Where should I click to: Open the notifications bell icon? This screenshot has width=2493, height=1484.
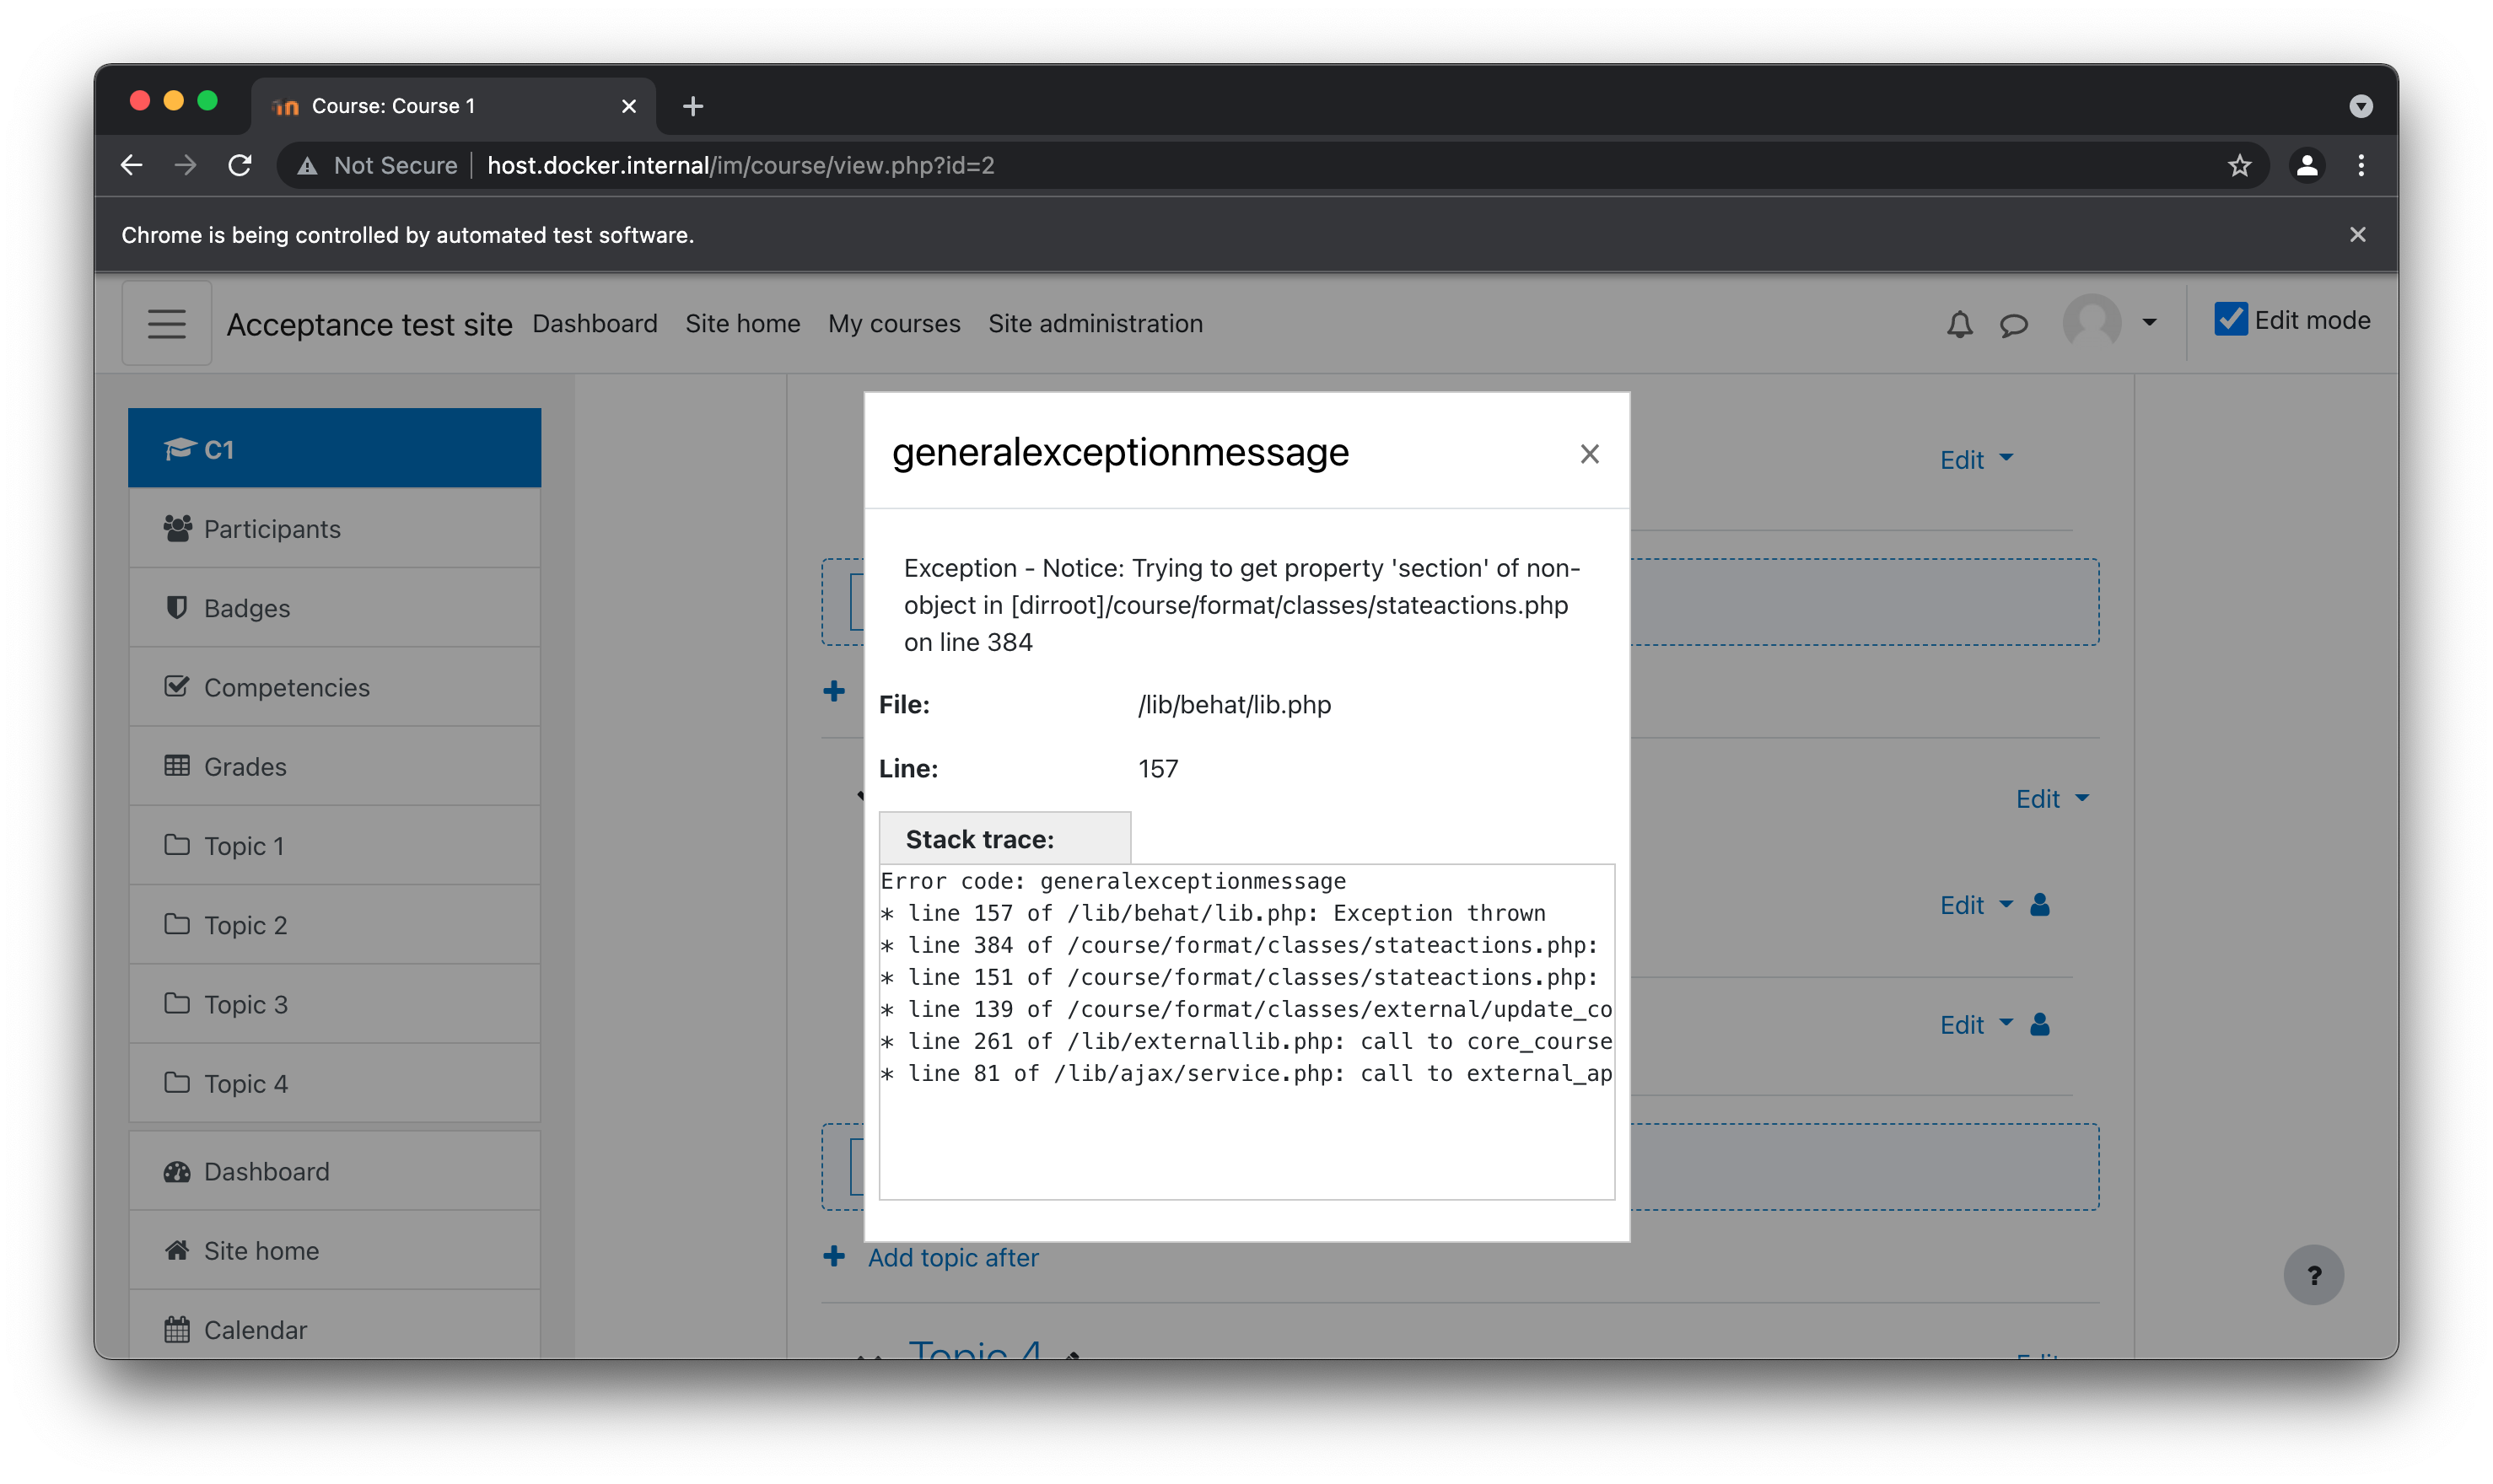(1959, 324)
